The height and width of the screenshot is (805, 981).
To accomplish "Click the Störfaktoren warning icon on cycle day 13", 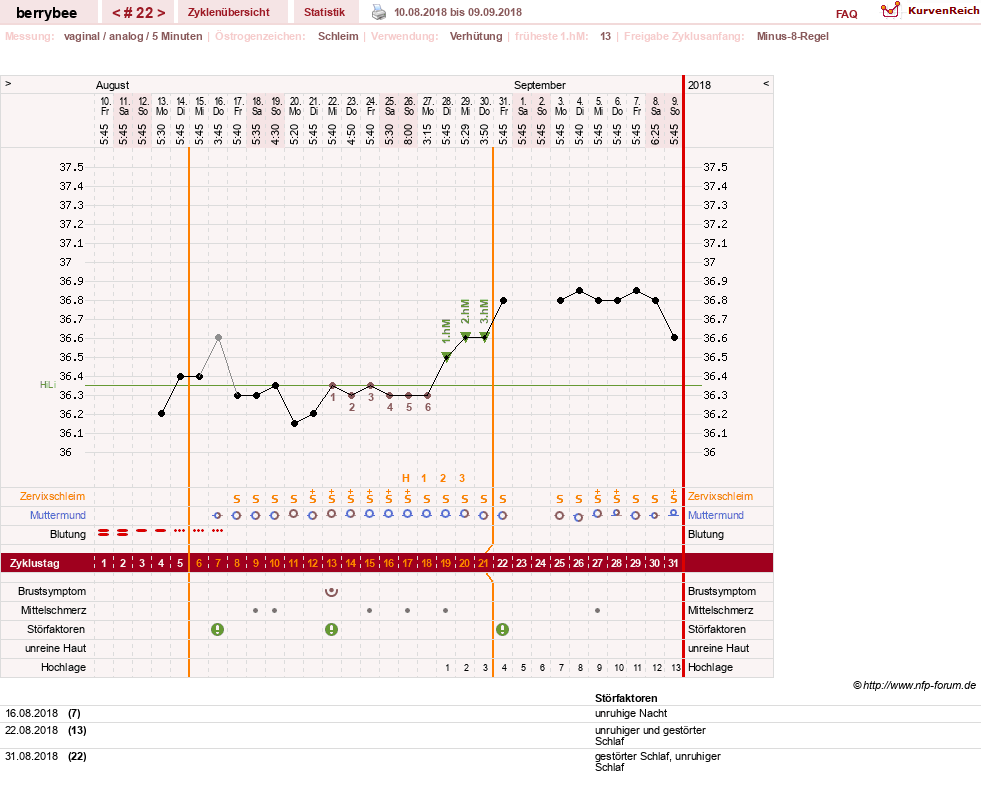I will [x=332, y=629].
